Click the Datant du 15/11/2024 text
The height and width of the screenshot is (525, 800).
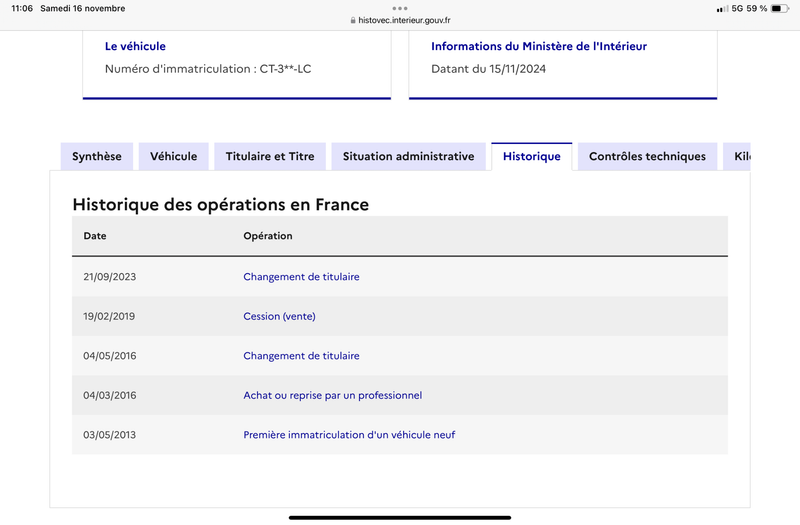pyautogui.click(x=488, y=69)
